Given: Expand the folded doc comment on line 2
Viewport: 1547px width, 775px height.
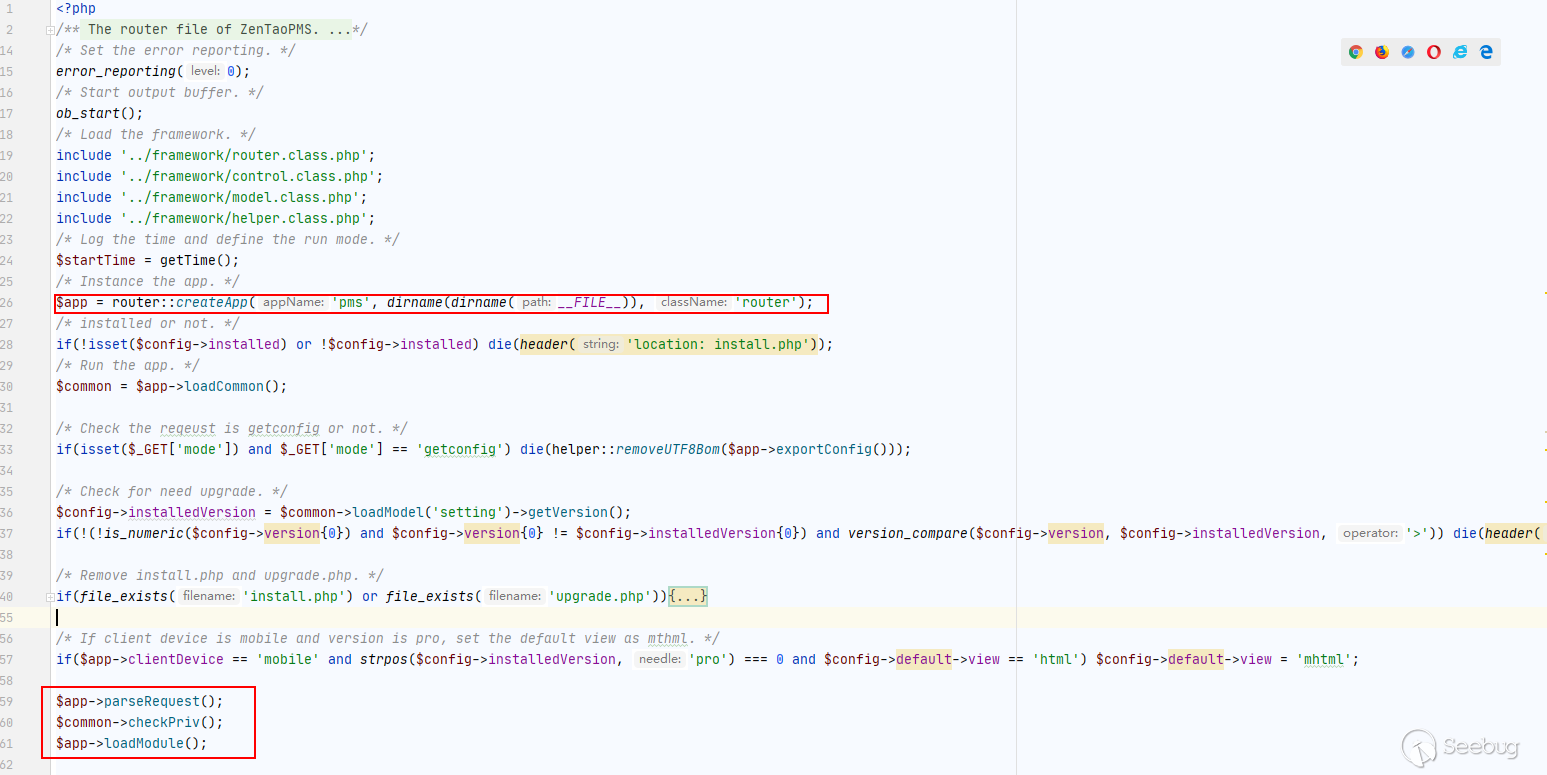Looking at the screenshot, I should coord(50,30).
